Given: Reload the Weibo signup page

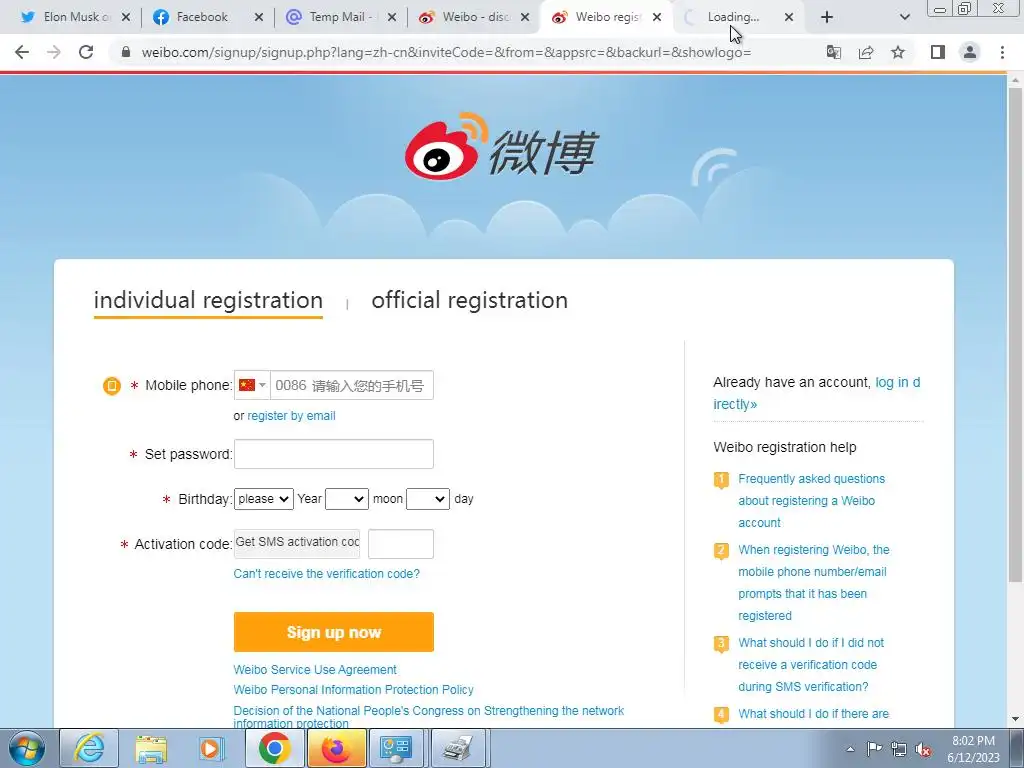Looking at the screenshot, I should point(86,52).
